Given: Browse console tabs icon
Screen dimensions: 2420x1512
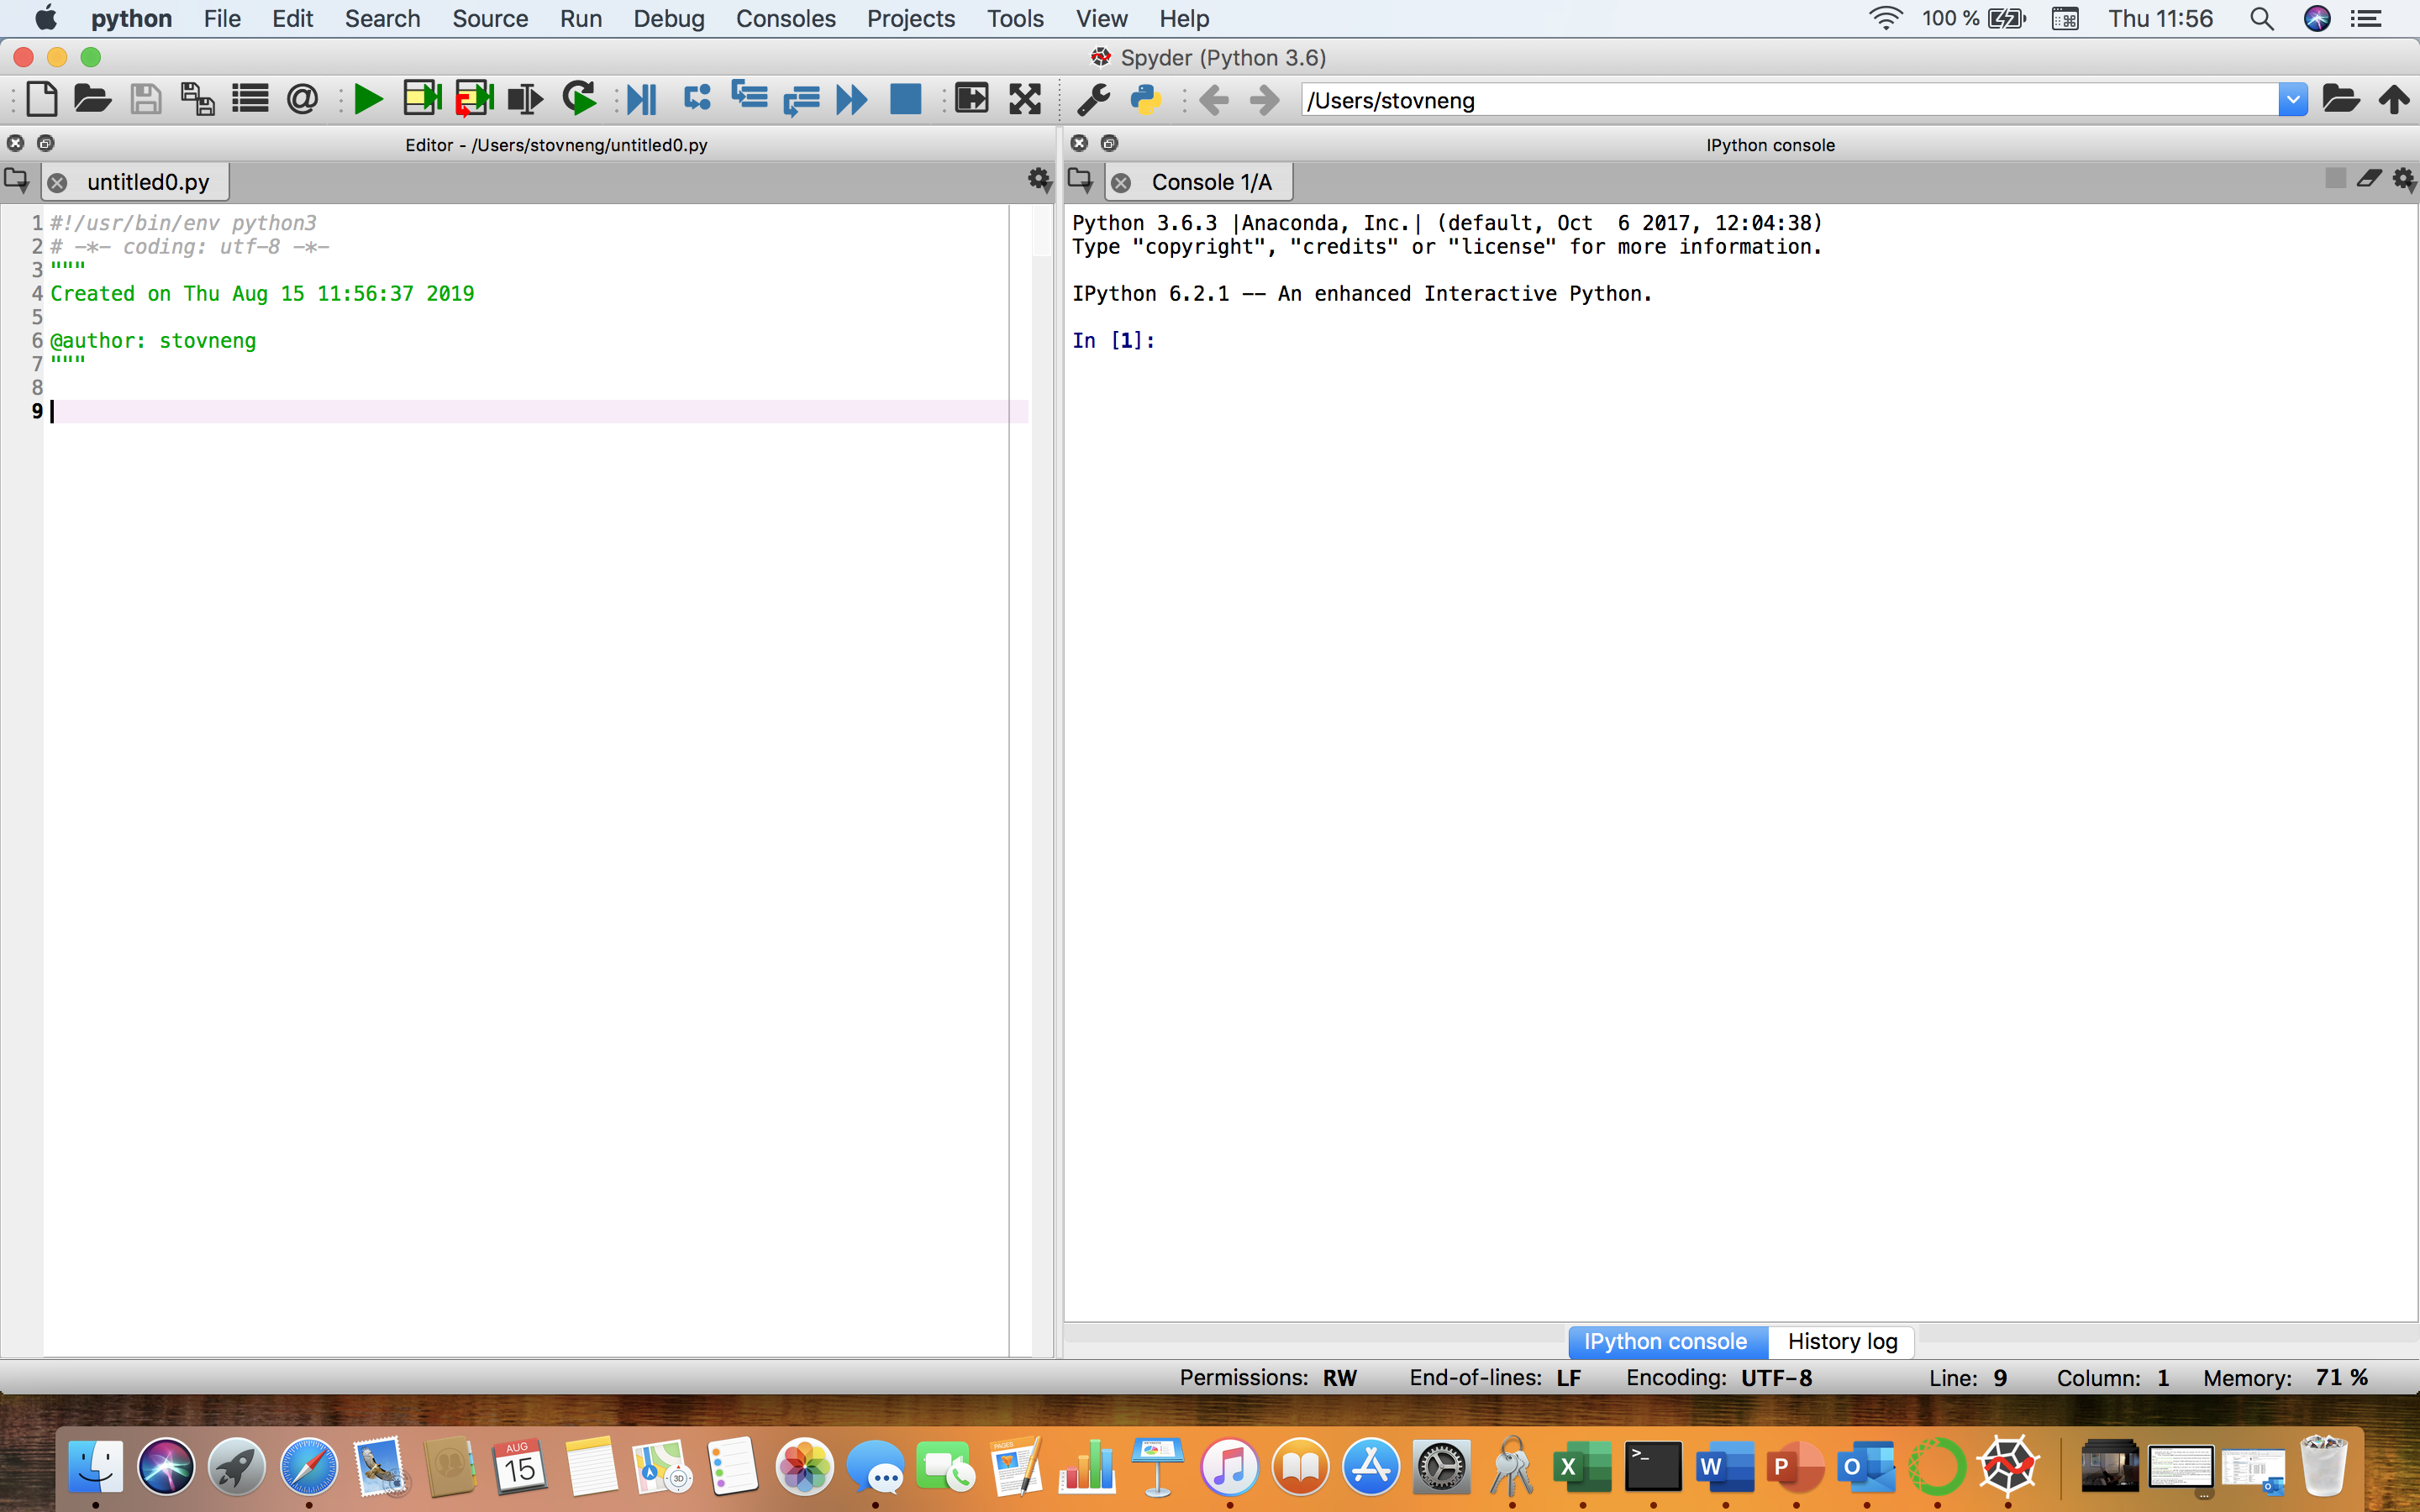Looking at the screenshot, I should [1081, 180].
